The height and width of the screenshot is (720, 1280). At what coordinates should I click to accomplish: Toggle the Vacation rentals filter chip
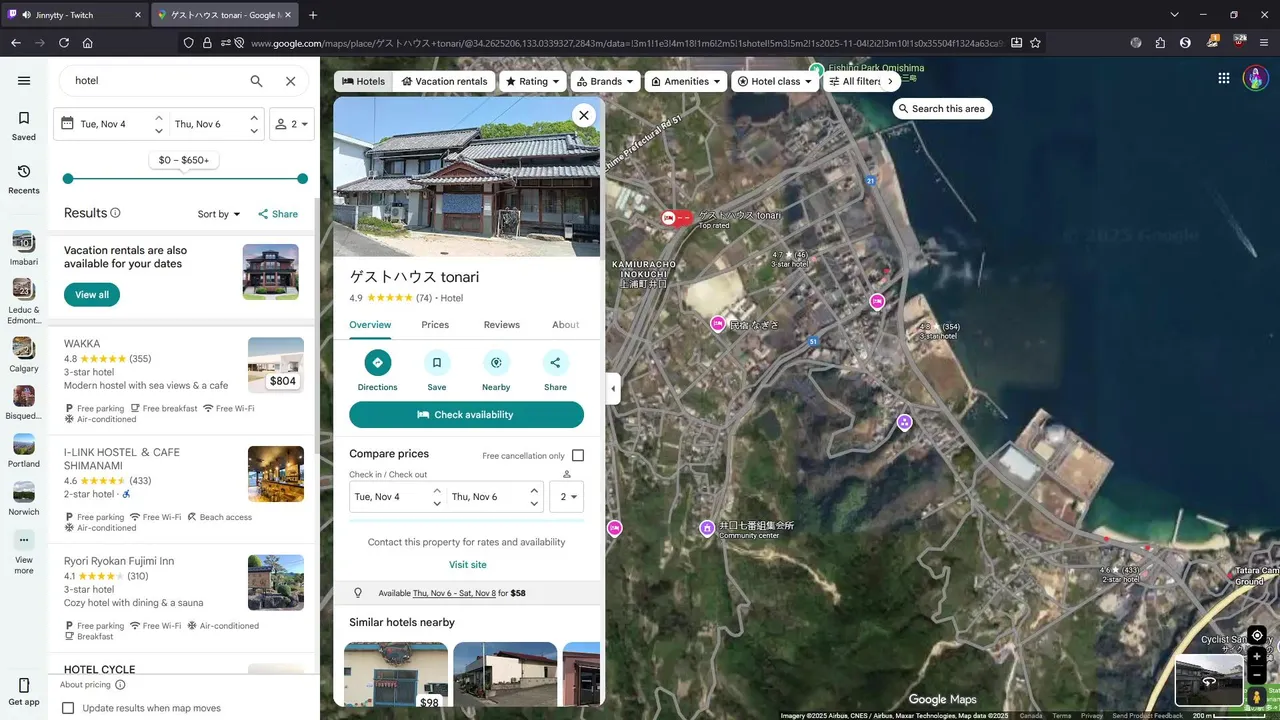point(444,81)
